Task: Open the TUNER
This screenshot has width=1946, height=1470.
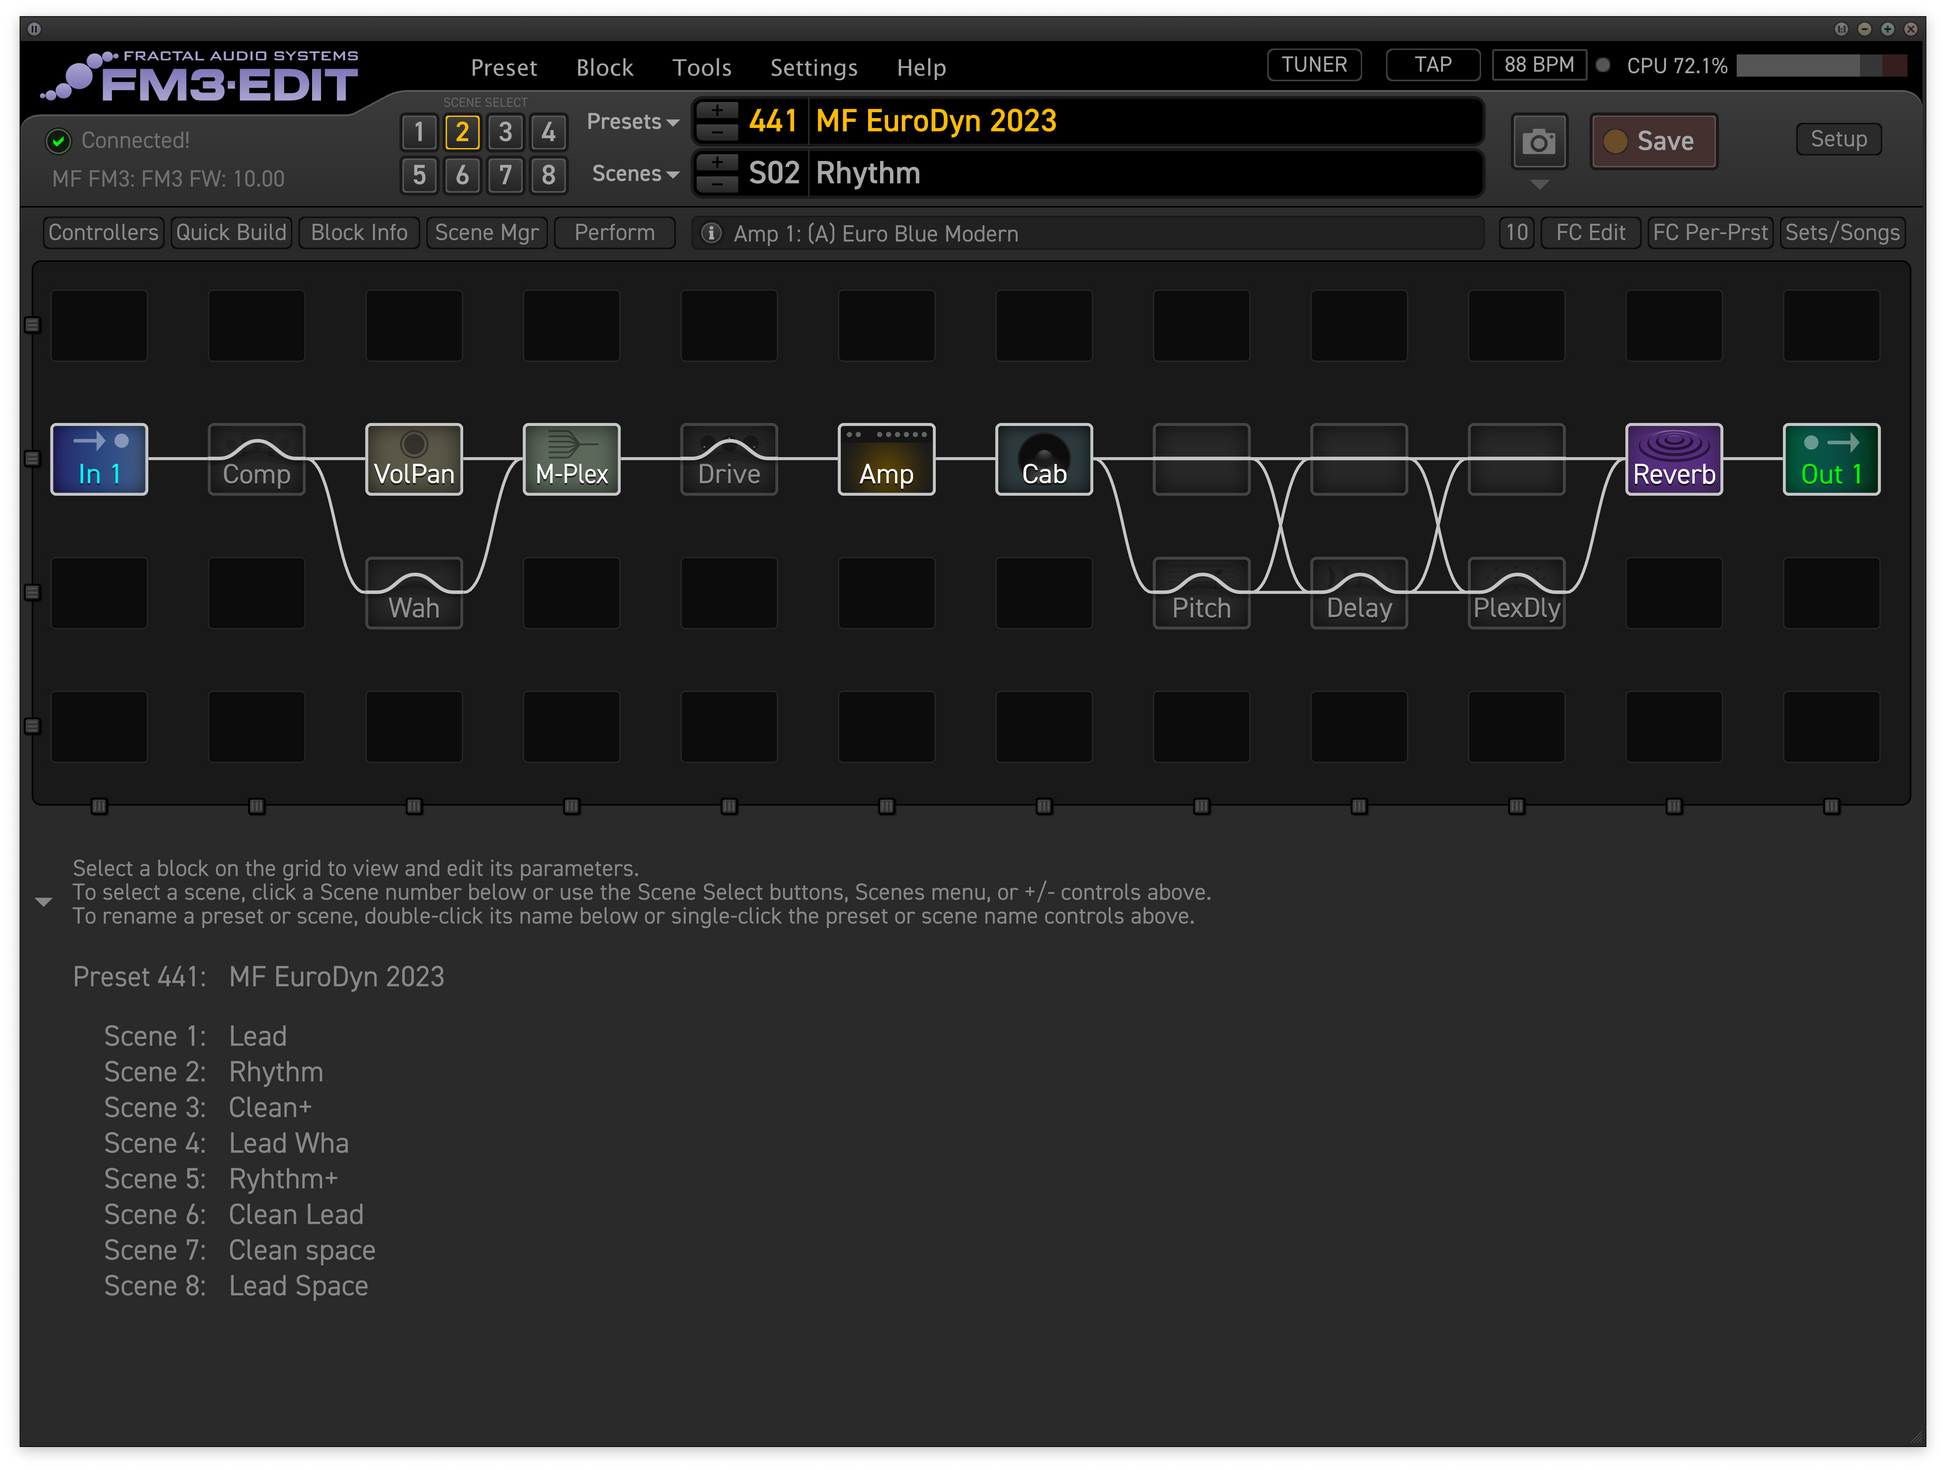Action: (1313, 65)
